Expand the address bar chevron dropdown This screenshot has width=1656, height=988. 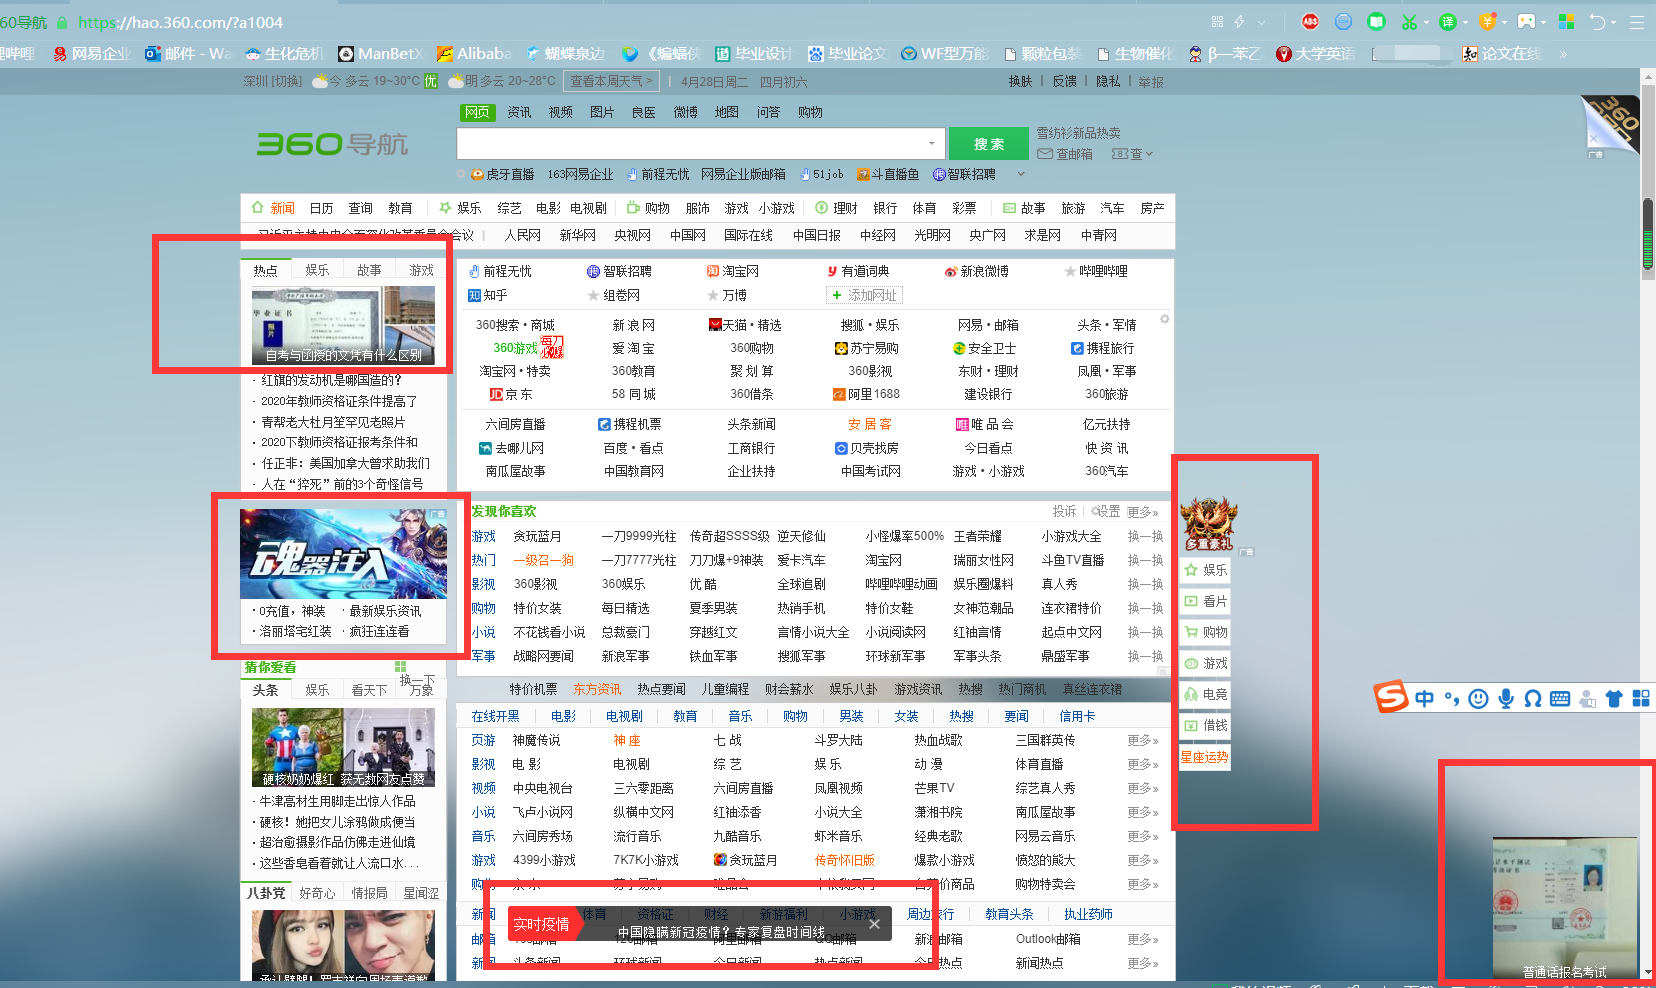(x=1262, y=22)
